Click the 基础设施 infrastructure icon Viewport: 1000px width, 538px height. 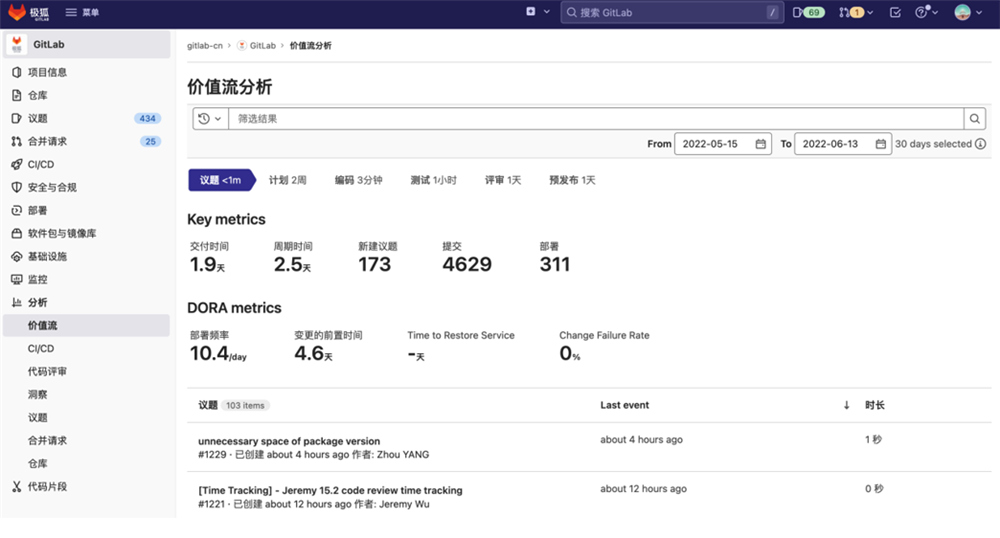pyautogui.click(x=17, y=256)
